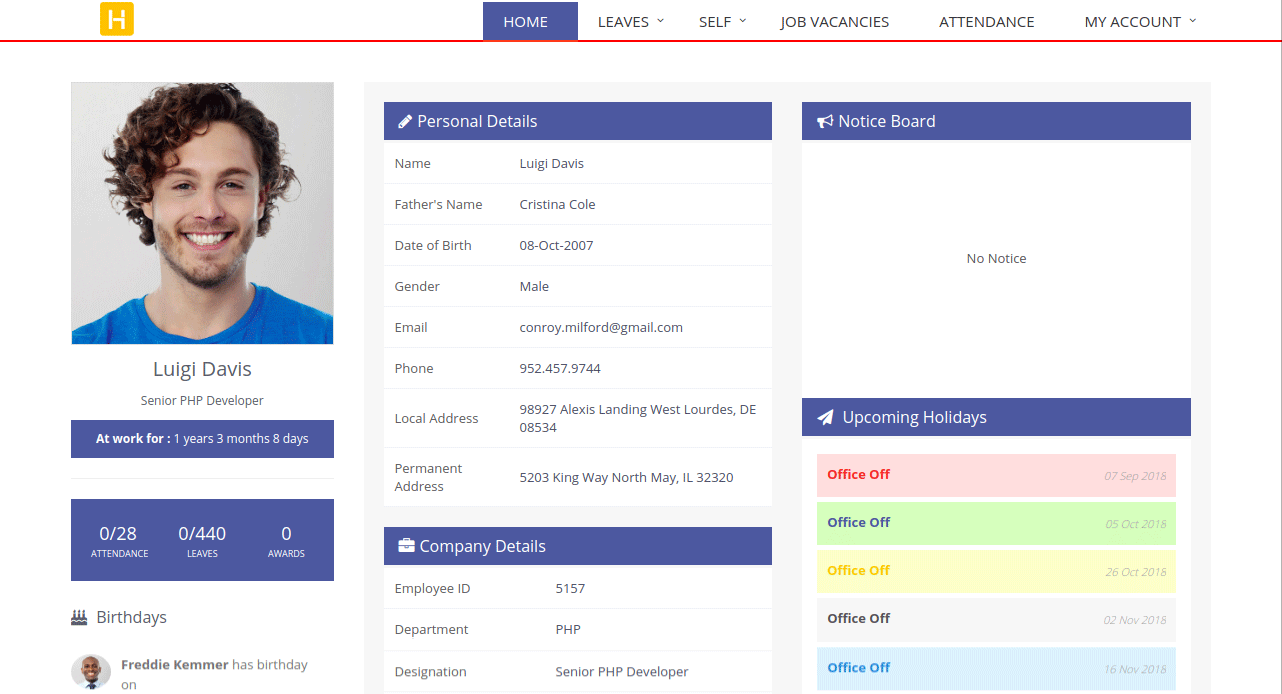Click the birthday cake icon beside Birthdays
Image resolution: width=1282 pixels, height=694 pixels.
pyautogui.click(x=78, y=617)
